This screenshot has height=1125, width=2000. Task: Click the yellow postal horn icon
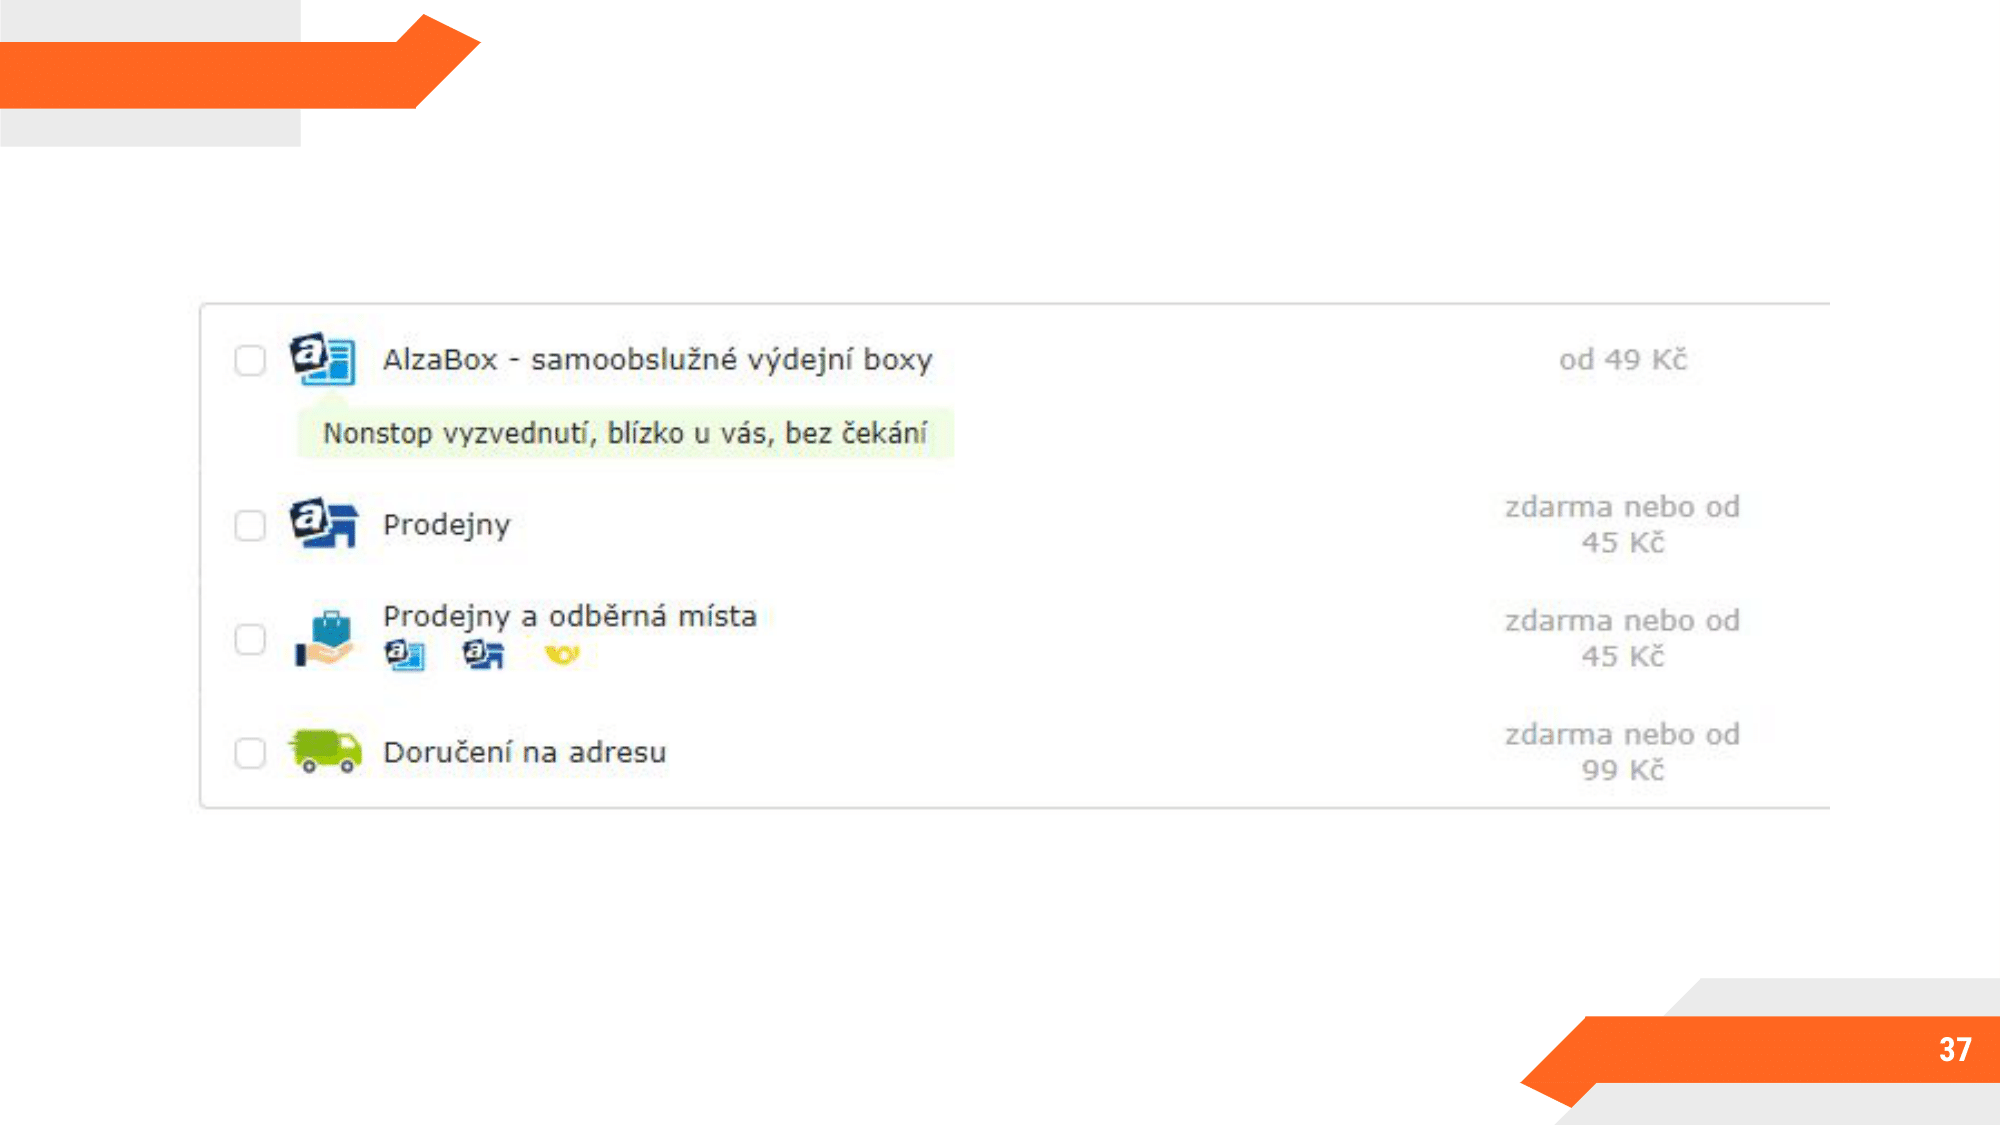tap(562, 654)
